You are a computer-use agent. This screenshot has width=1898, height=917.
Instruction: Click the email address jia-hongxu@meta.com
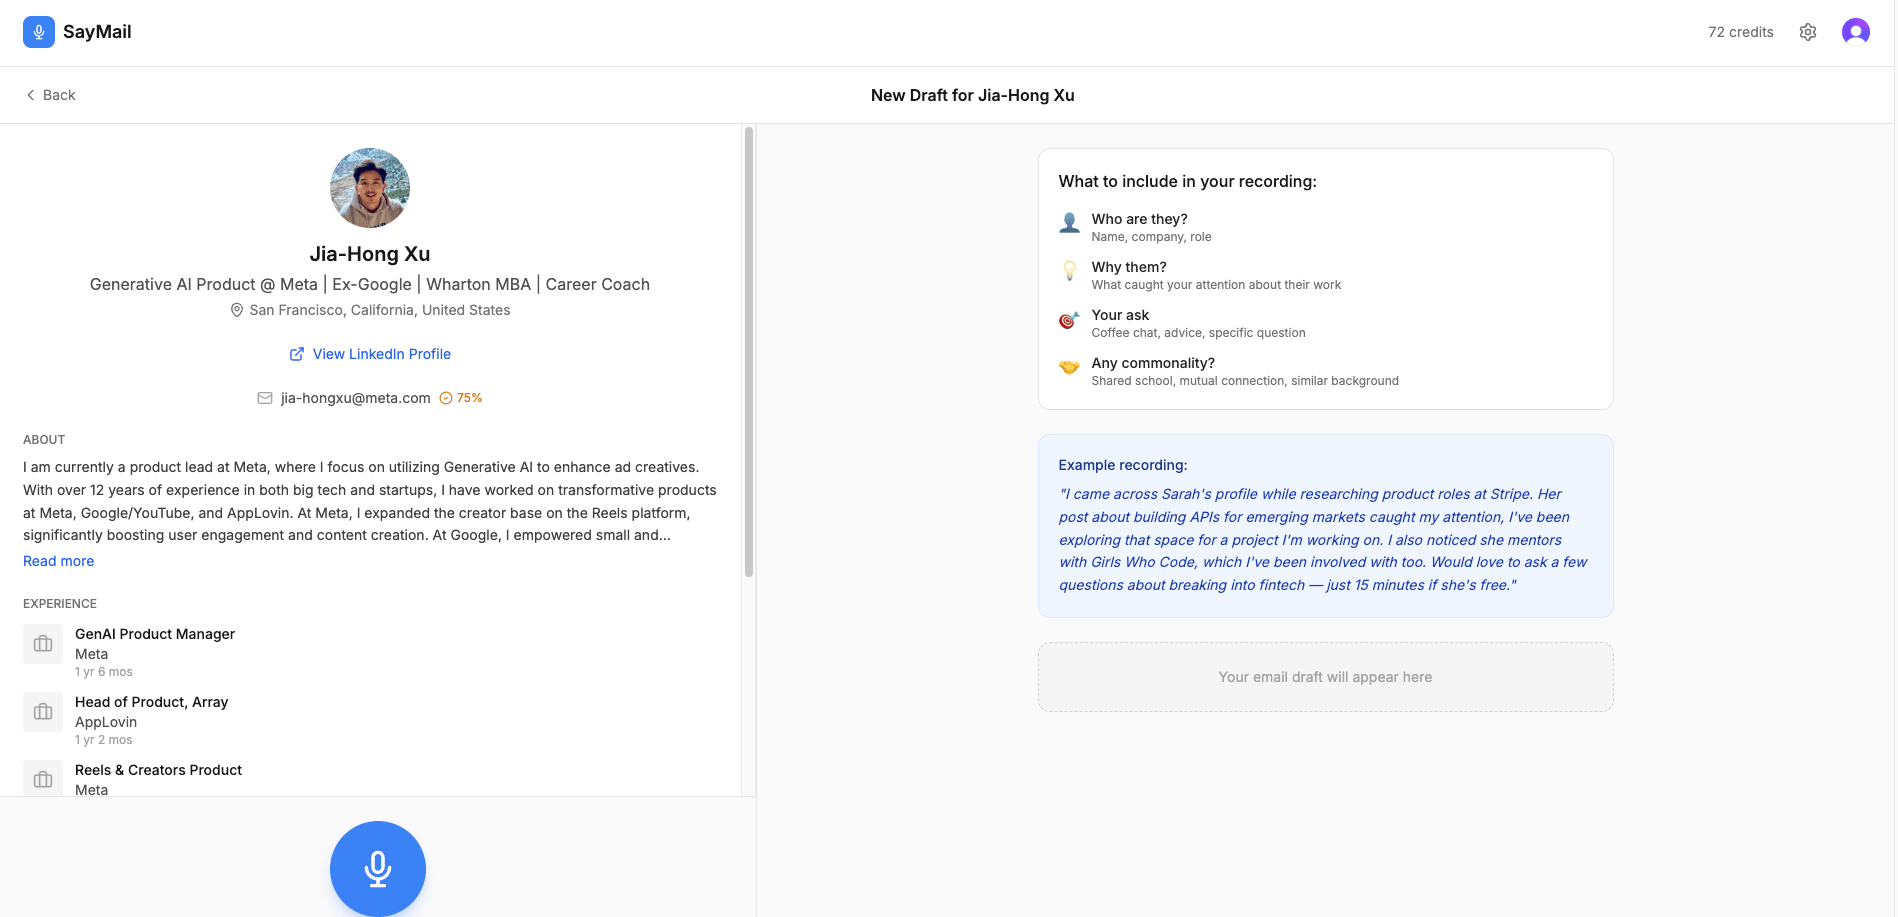point(355,398)
